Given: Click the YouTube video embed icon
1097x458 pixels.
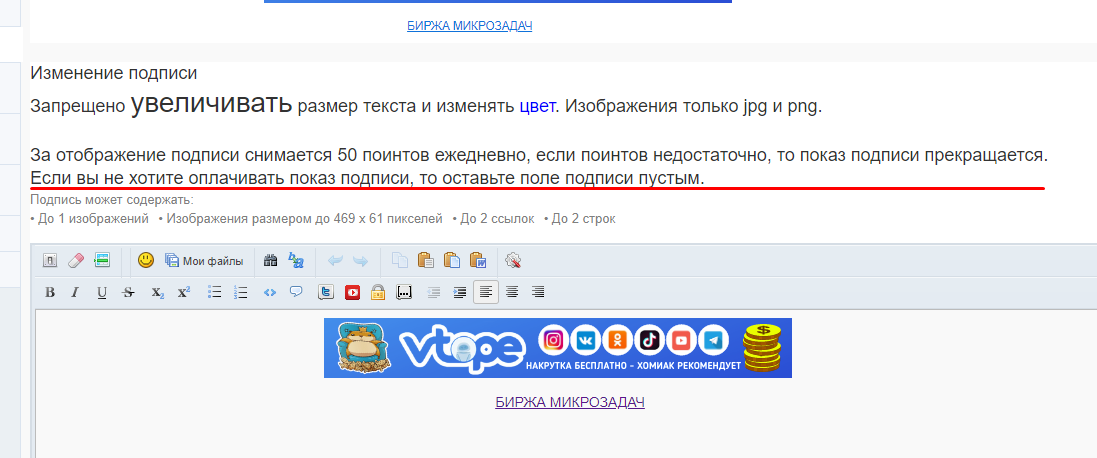Looking at the screenshot, I should (352, 292).
